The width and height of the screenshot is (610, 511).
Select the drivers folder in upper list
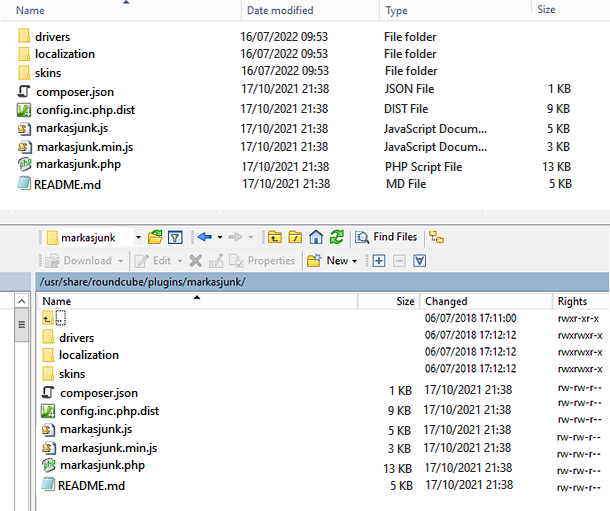pos(52,37)
